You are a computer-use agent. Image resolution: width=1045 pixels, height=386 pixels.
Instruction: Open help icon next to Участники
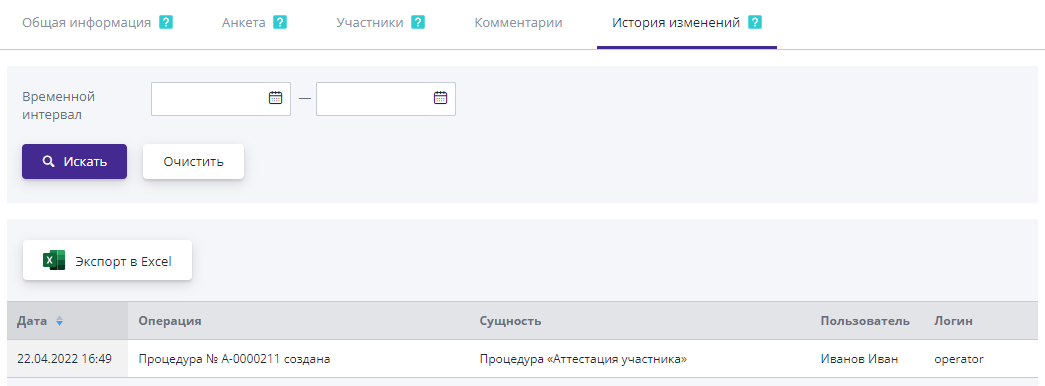pyautogui.click(x=419, y=23)
